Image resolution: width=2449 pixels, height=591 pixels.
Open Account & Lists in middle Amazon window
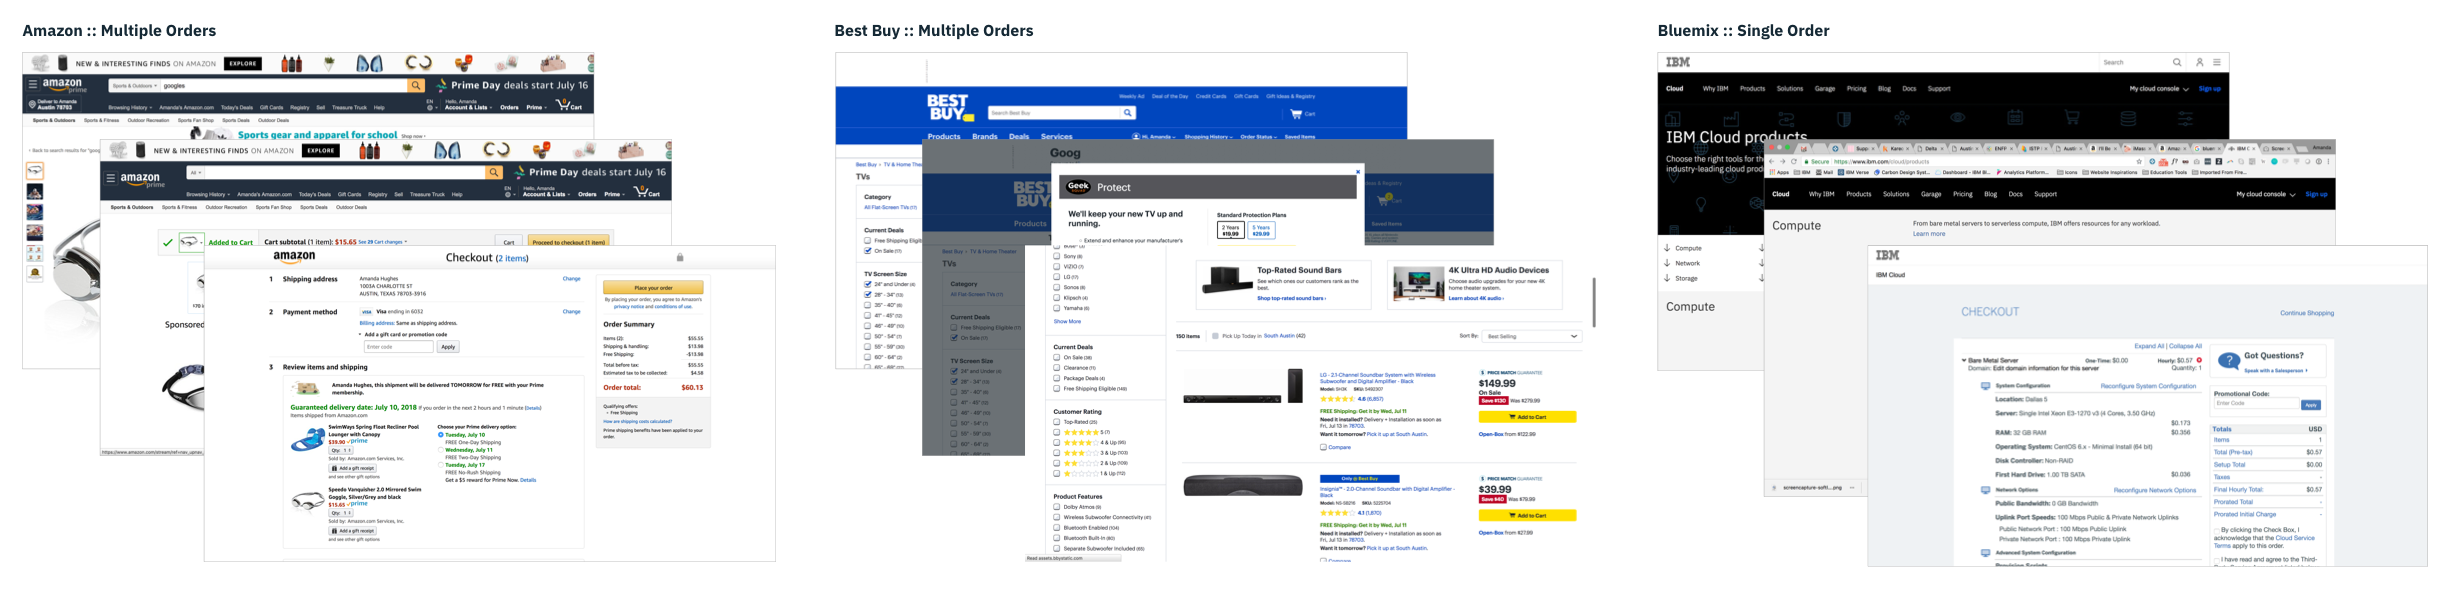pos(545,194)
